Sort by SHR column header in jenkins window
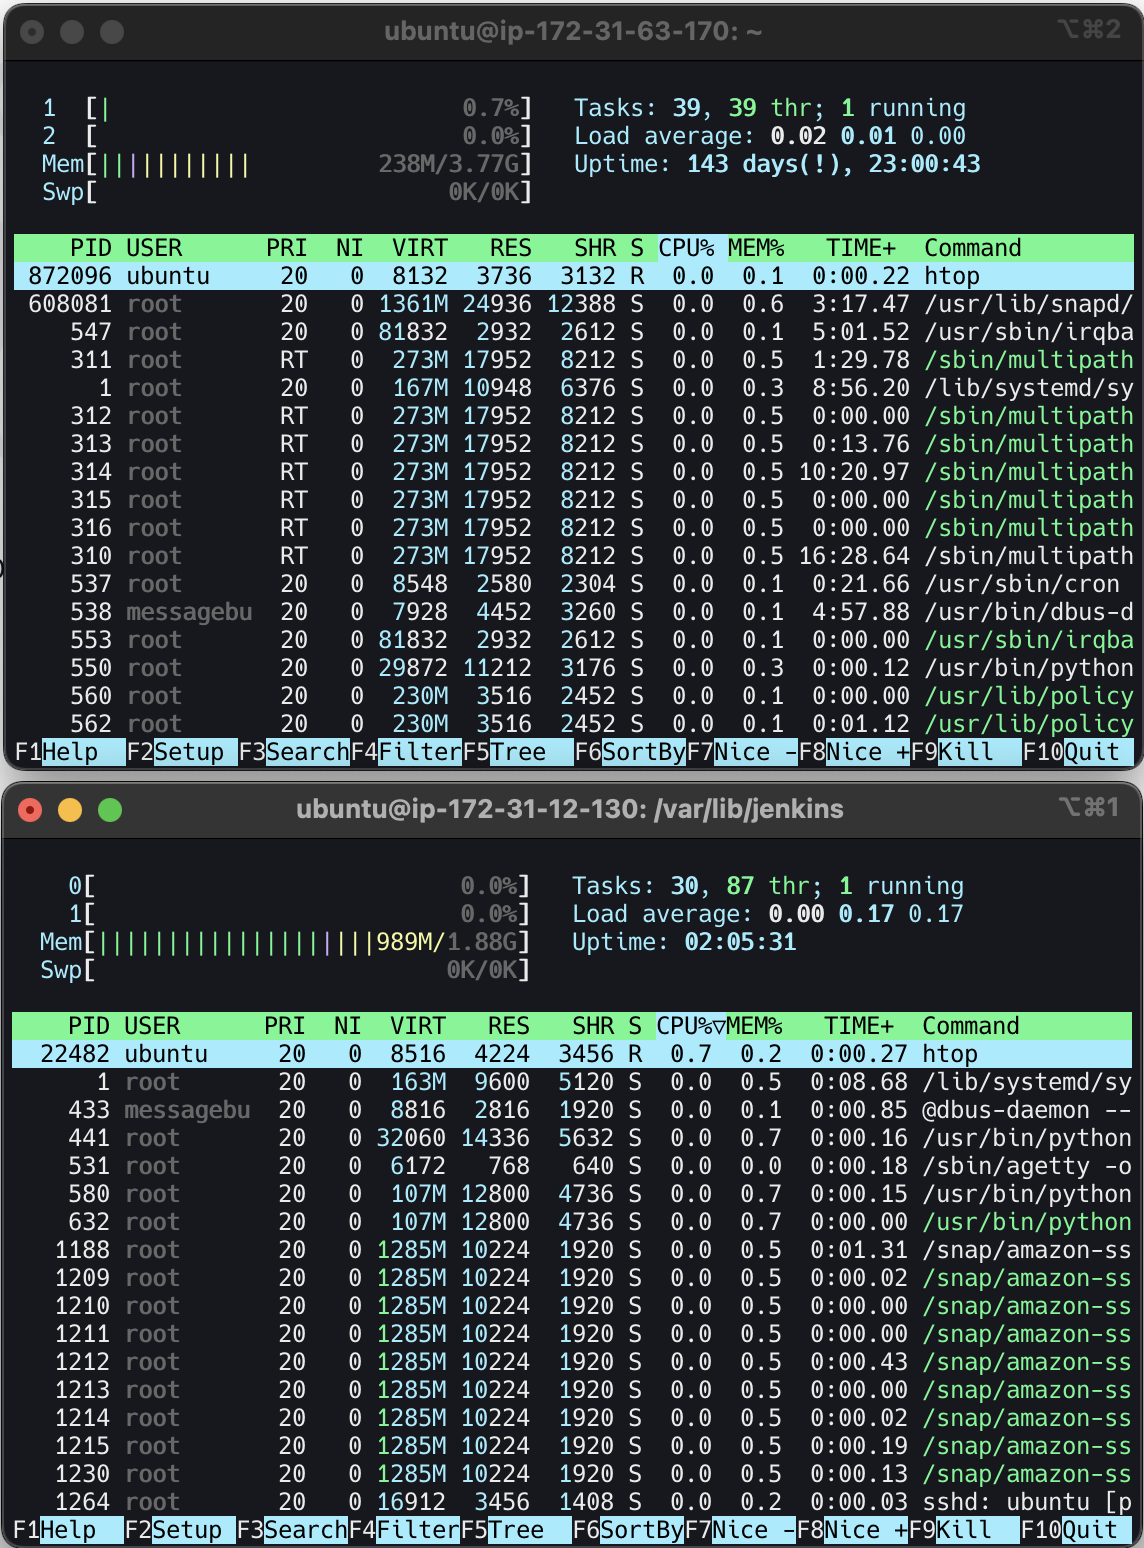 [x=593, y=1026]
